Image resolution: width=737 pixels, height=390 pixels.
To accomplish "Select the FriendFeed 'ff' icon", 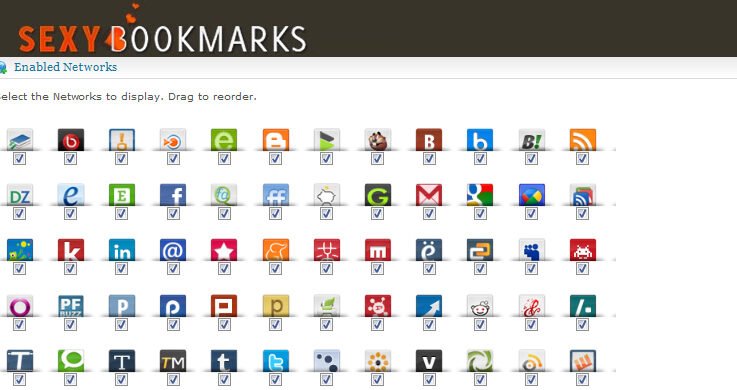I will tap(276, 195).
